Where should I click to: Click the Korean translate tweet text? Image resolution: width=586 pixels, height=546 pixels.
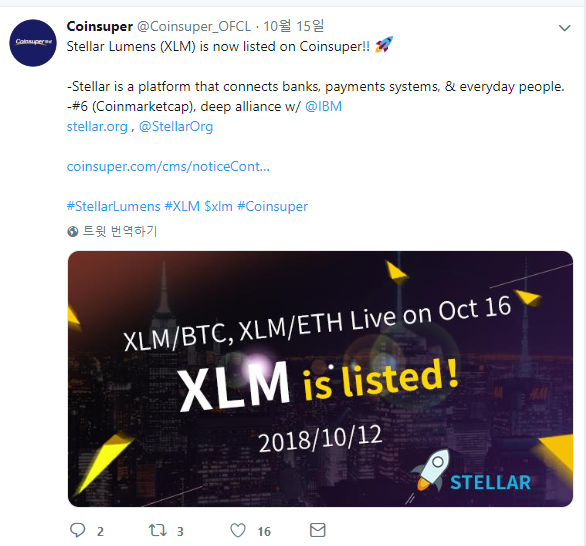[x=120, y=231]
